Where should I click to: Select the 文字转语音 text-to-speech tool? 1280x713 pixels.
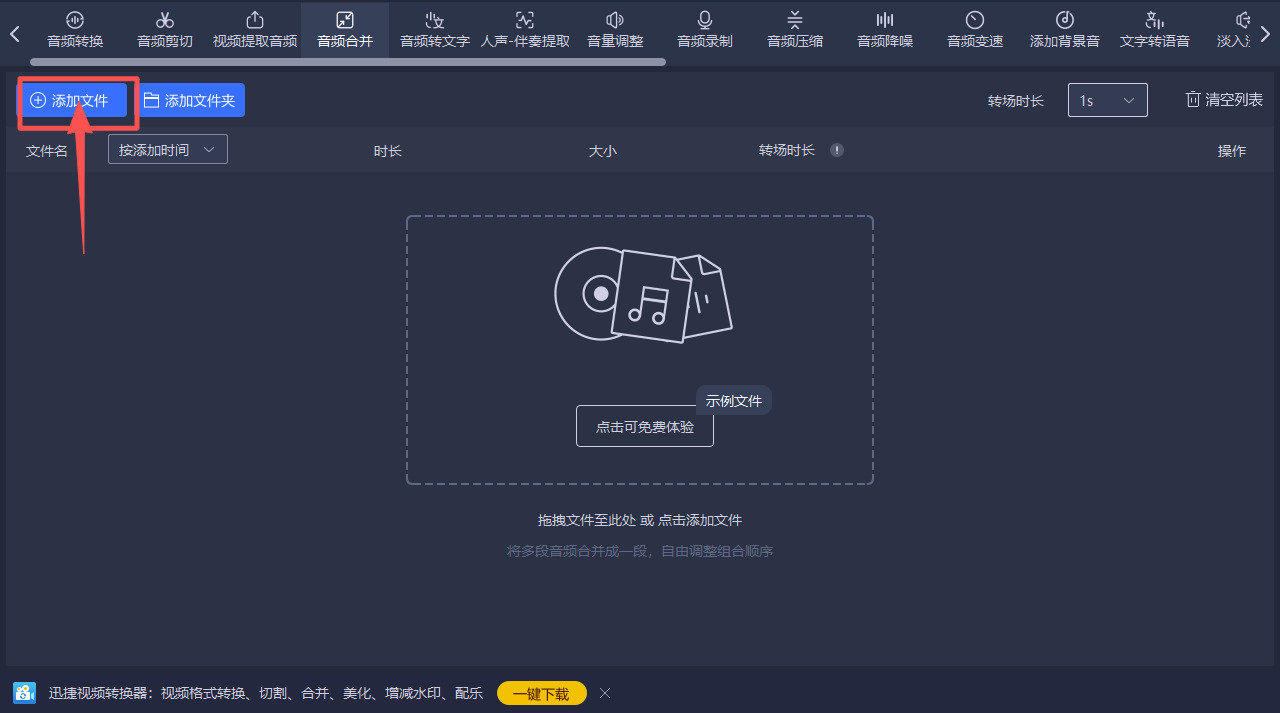1154,28
